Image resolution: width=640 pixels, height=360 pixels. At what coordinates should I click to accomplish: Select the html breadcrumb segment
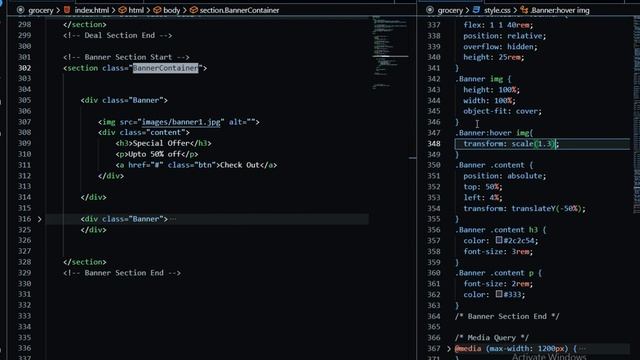click(x=136, y=10)
